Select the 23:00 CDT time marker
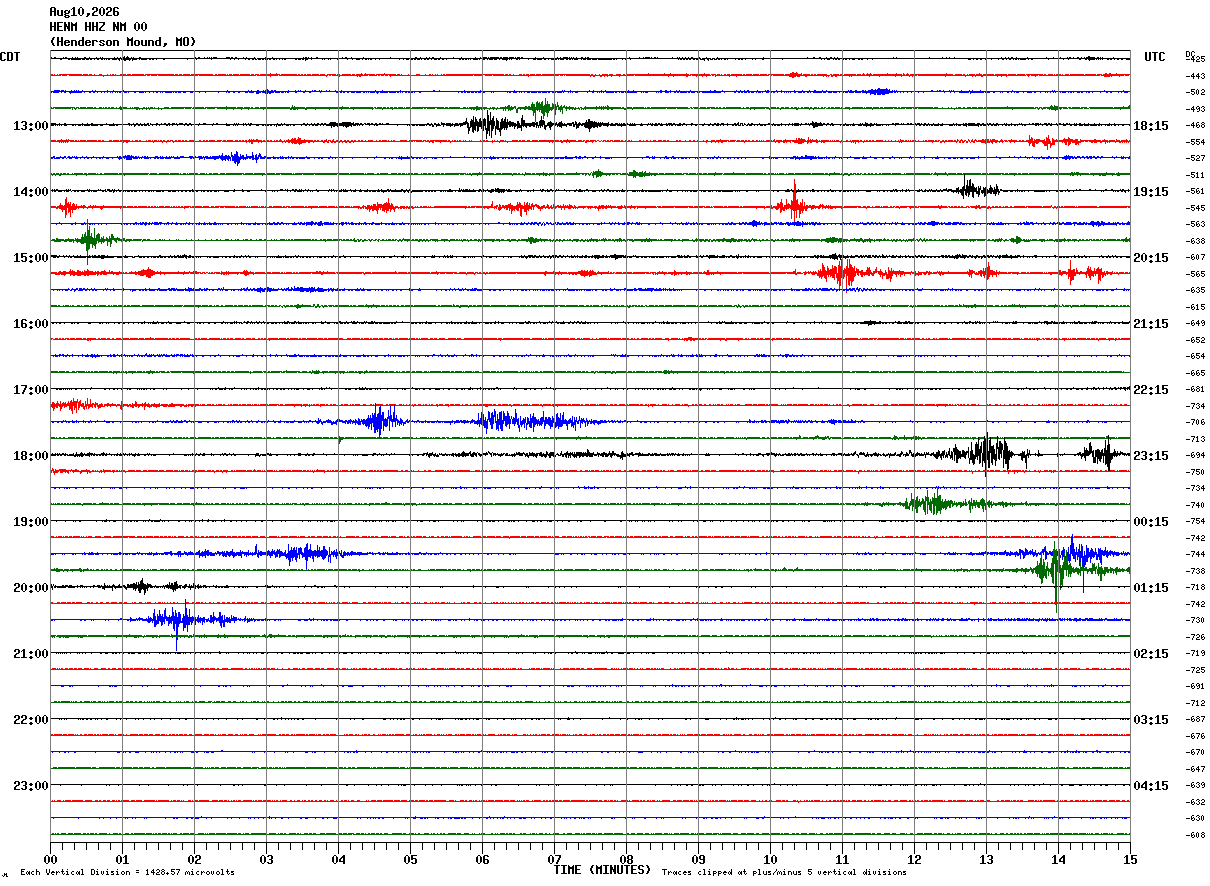This screenshot has width=1210, height=886. click(x=31, y=786)
